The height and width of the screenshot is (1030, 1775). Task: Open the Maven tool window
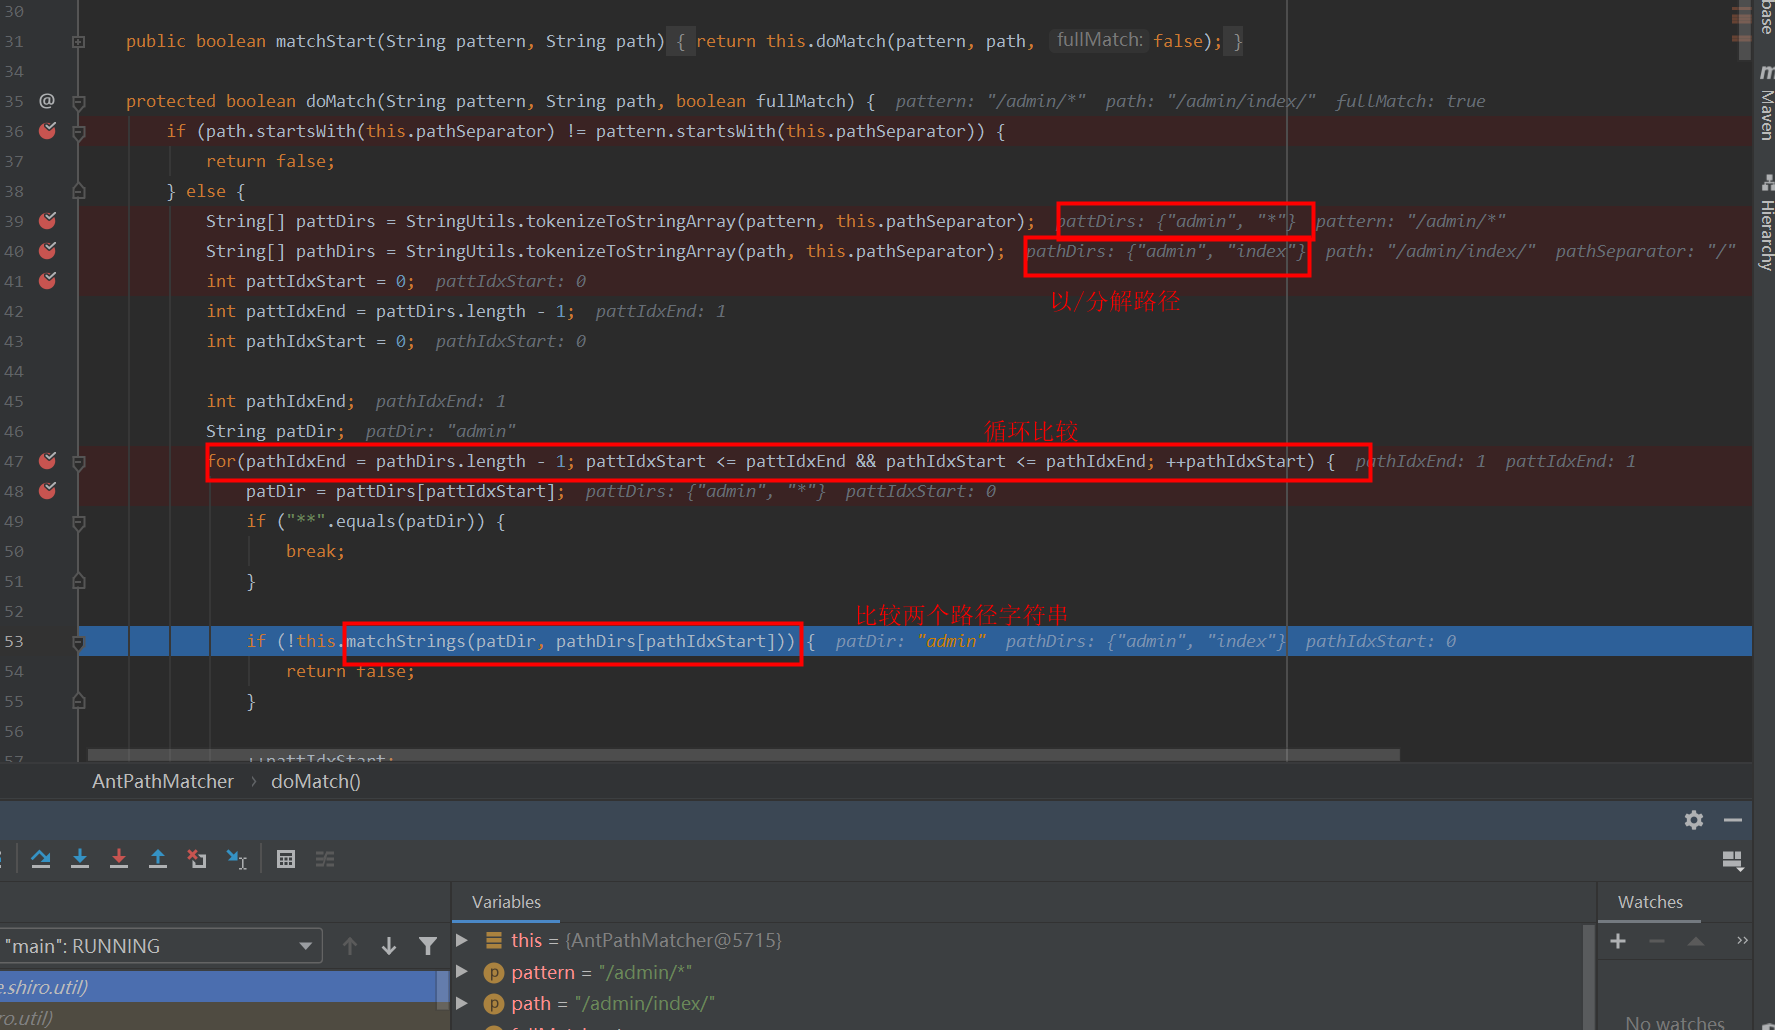(x=1766, y=103)
